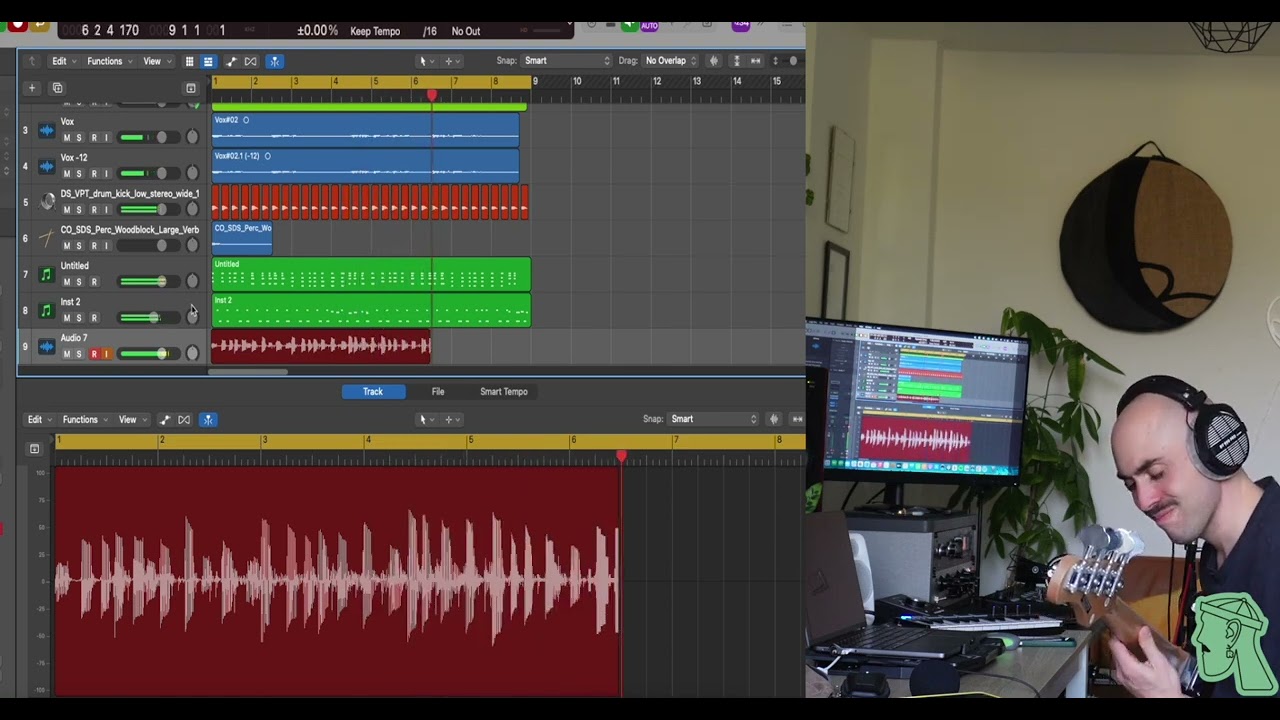Open the tracks area View dropdown
Screen dimensions: 1280x720
(x=155, y=61)
